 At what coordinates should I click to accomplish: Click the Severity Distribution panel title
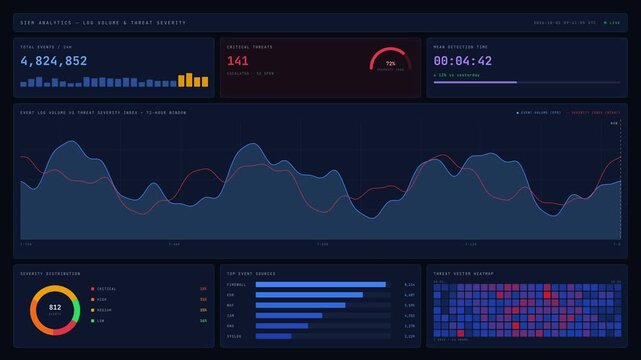50,274
